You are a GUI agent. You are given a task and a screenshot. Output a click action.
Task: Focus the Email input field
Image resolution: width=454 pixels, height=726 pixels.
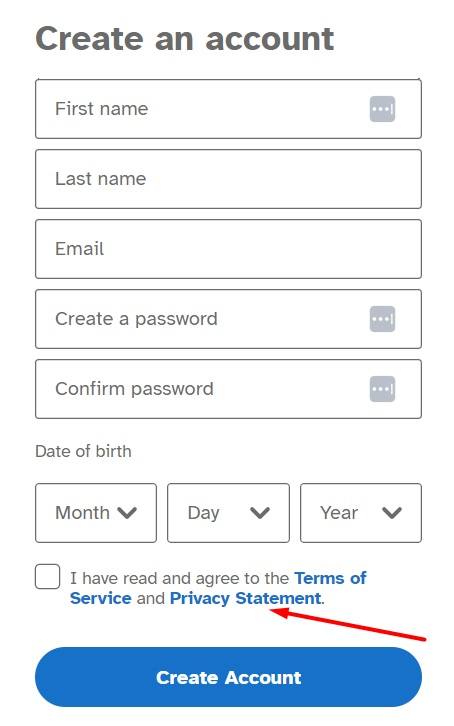[228, 249]
